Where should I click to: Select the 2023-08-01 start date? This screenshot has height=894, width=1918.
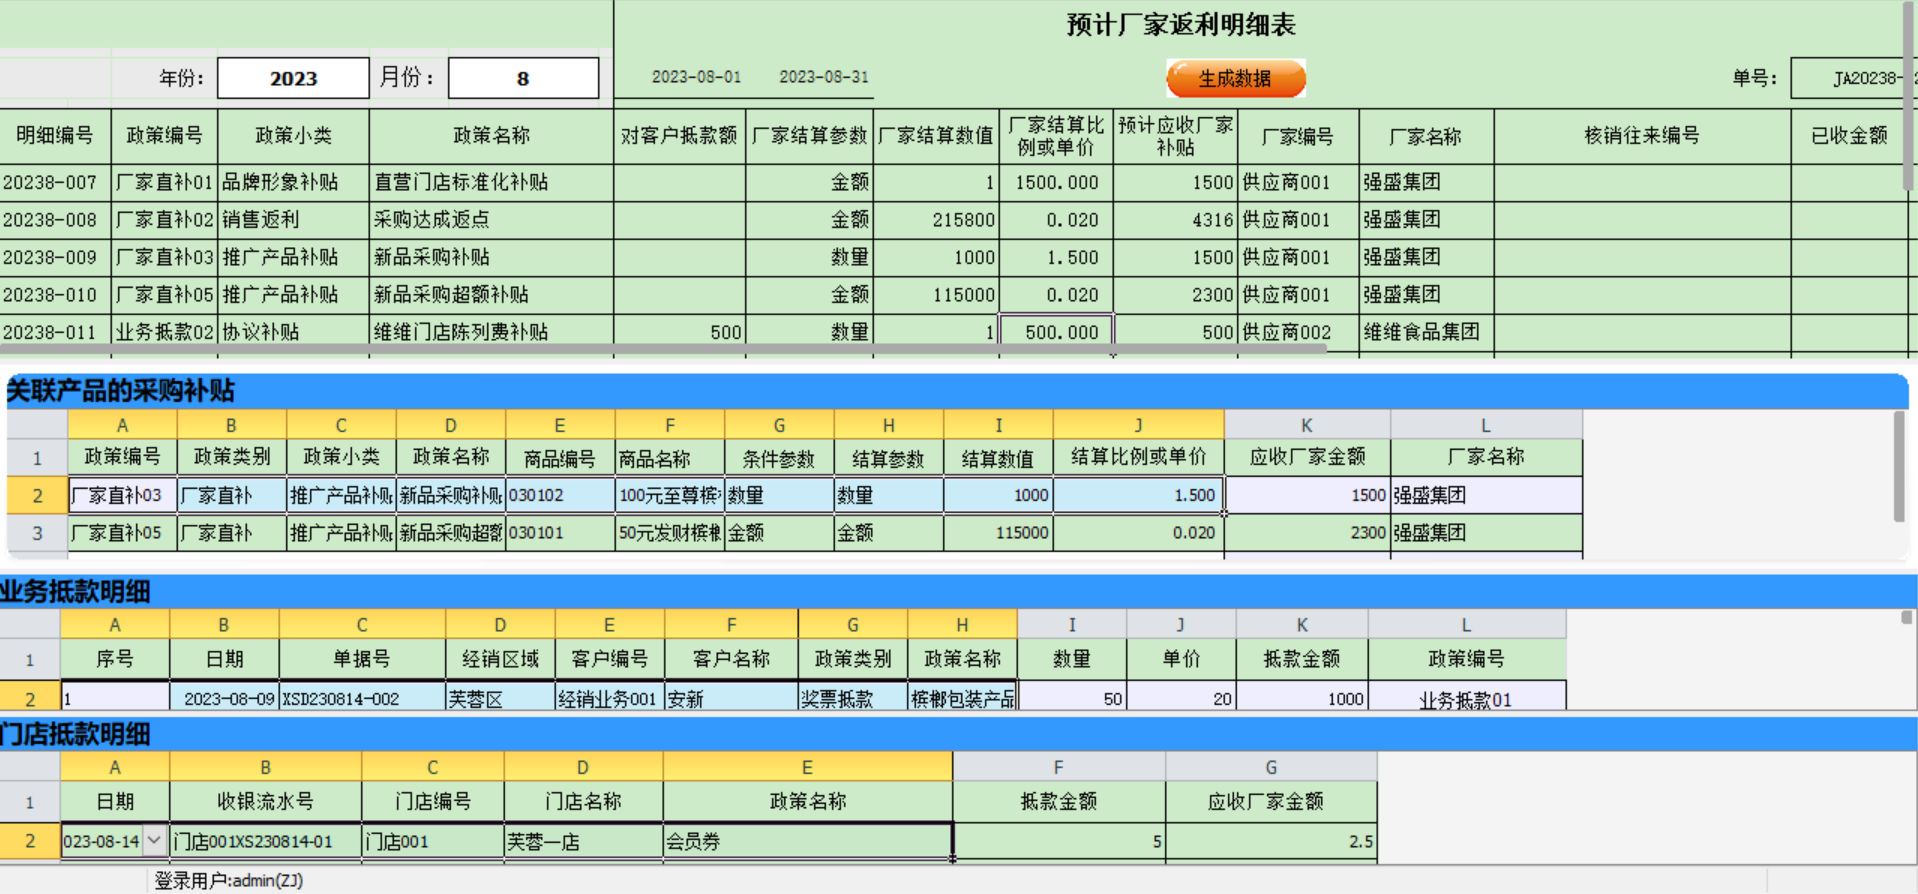(x=696, y=77)
